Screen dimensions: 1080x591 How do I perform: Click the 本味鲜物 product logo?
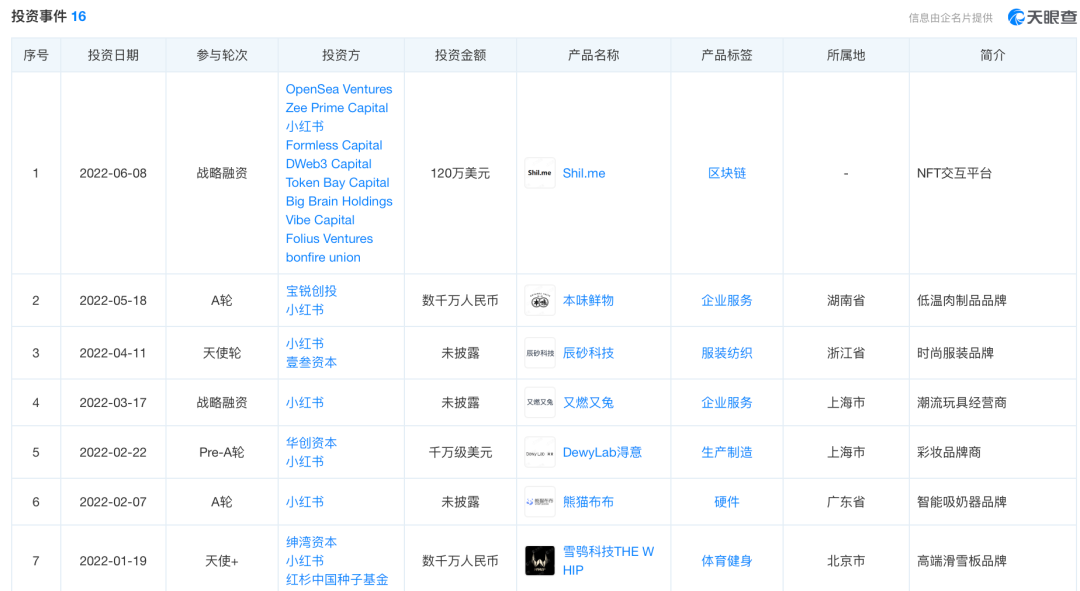(x=539, y=300)
